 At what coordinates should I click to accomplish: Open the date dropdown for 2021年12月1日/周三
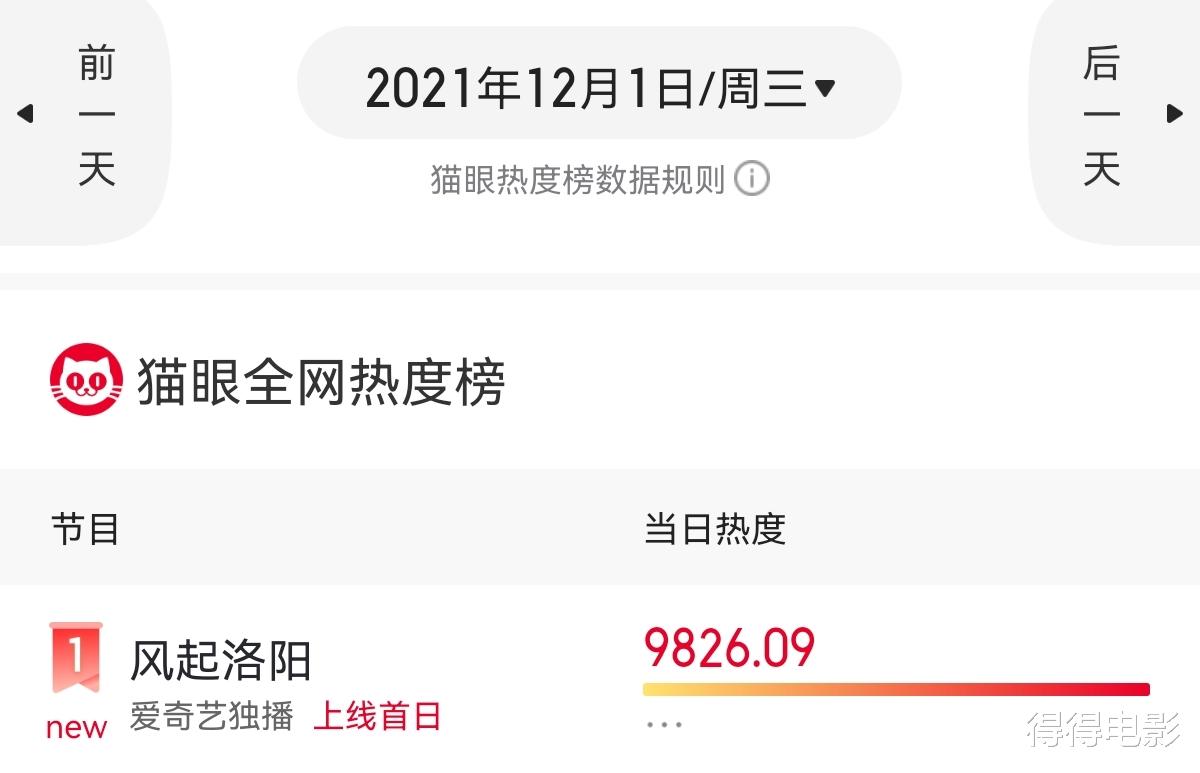(x=826, y=87)
